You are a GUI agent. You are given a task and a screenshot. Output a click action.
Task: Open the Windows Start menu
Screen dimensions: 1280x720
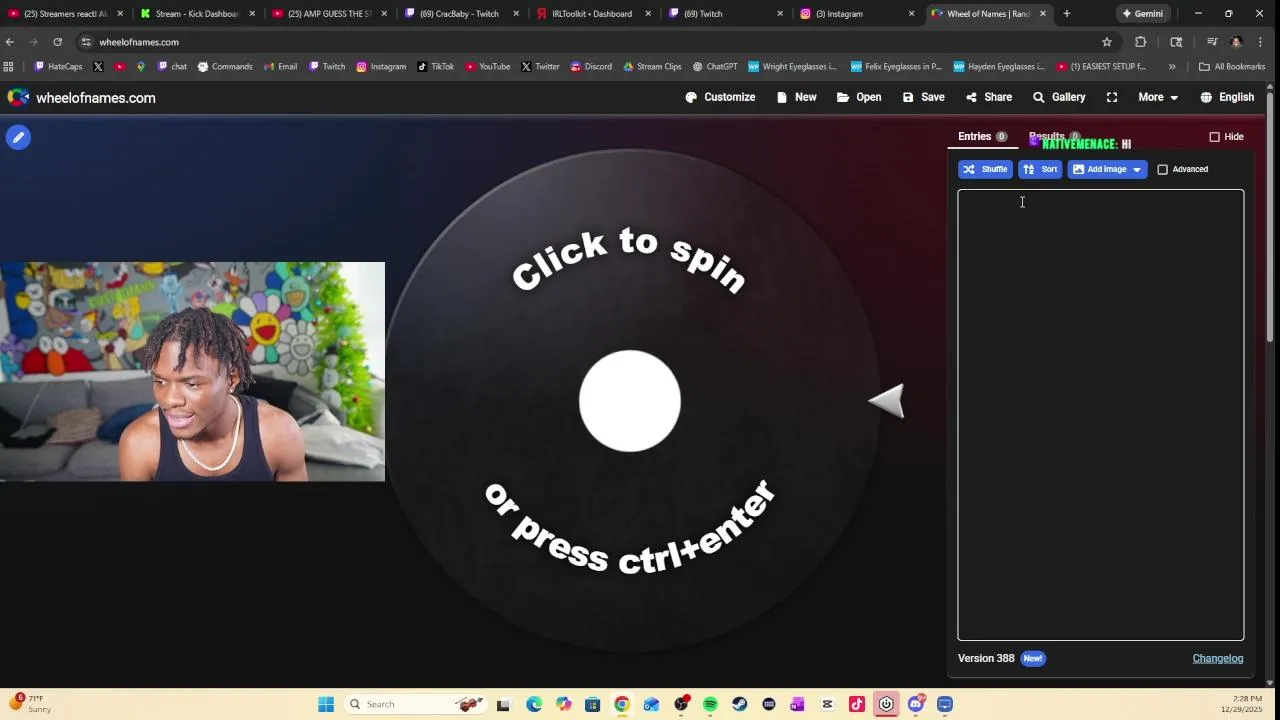(x=326, y=704)
